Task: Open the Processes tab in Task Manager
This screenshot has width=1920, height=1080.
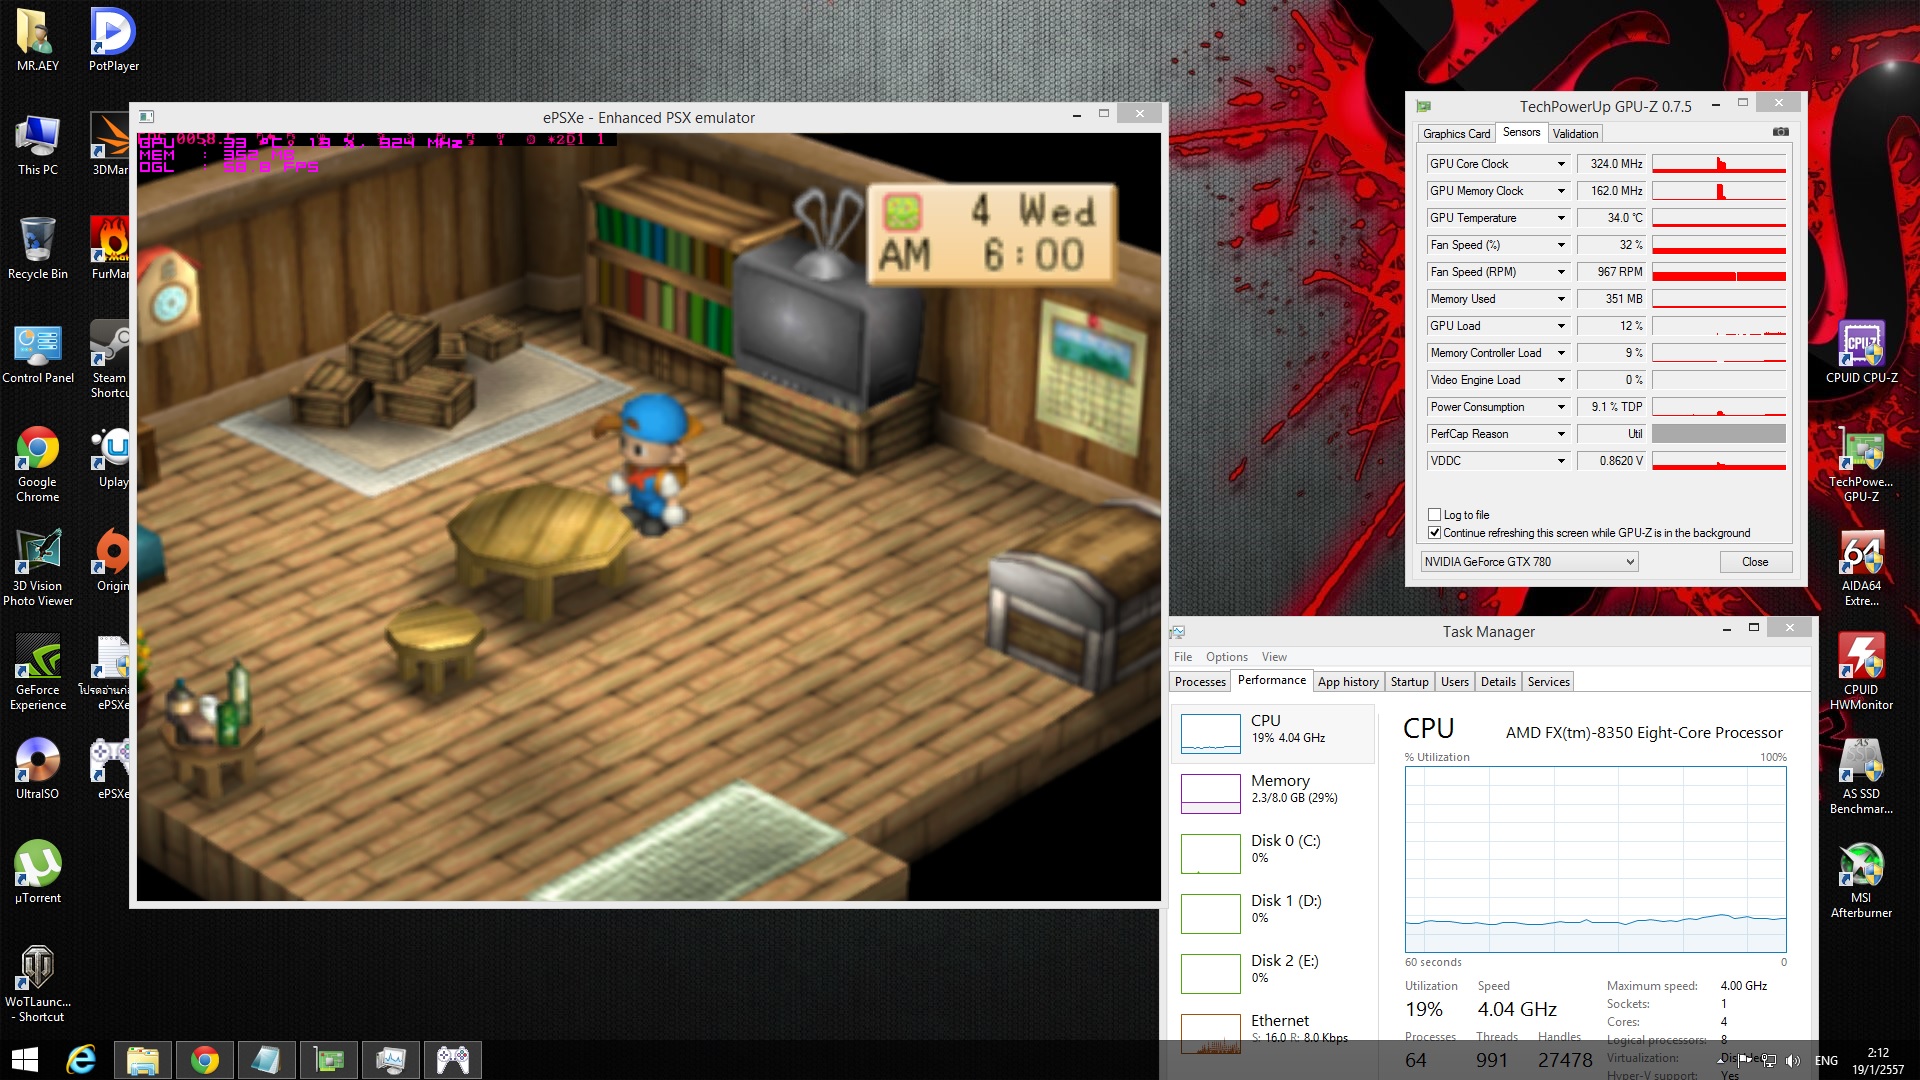Action: [1200, 682]
